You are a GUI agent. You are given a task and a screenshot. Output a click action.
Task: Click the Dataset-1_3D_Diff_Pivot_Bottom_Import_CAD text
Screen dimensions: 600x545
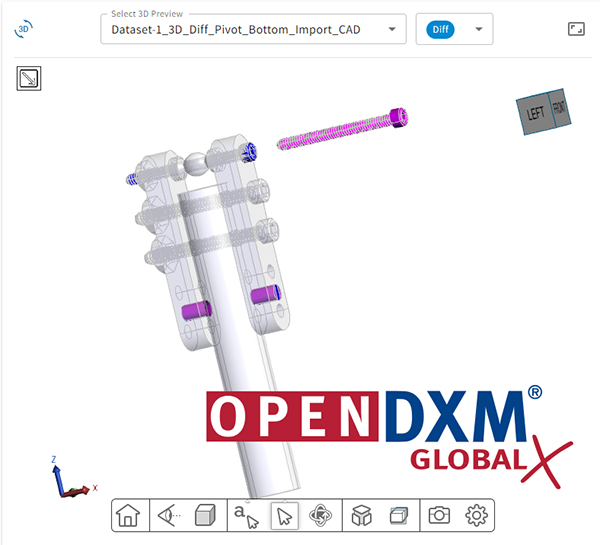[236, 30]
